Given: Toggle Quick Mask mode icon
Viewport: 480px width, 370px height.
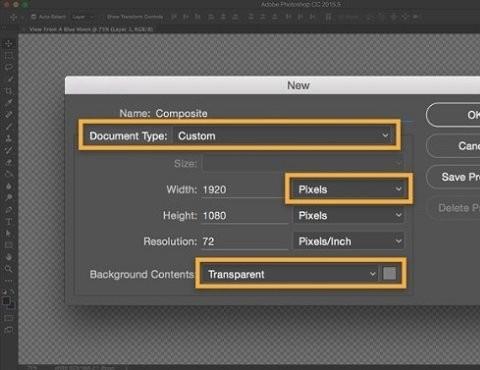Looking at the screenshot, I should 9,318.
